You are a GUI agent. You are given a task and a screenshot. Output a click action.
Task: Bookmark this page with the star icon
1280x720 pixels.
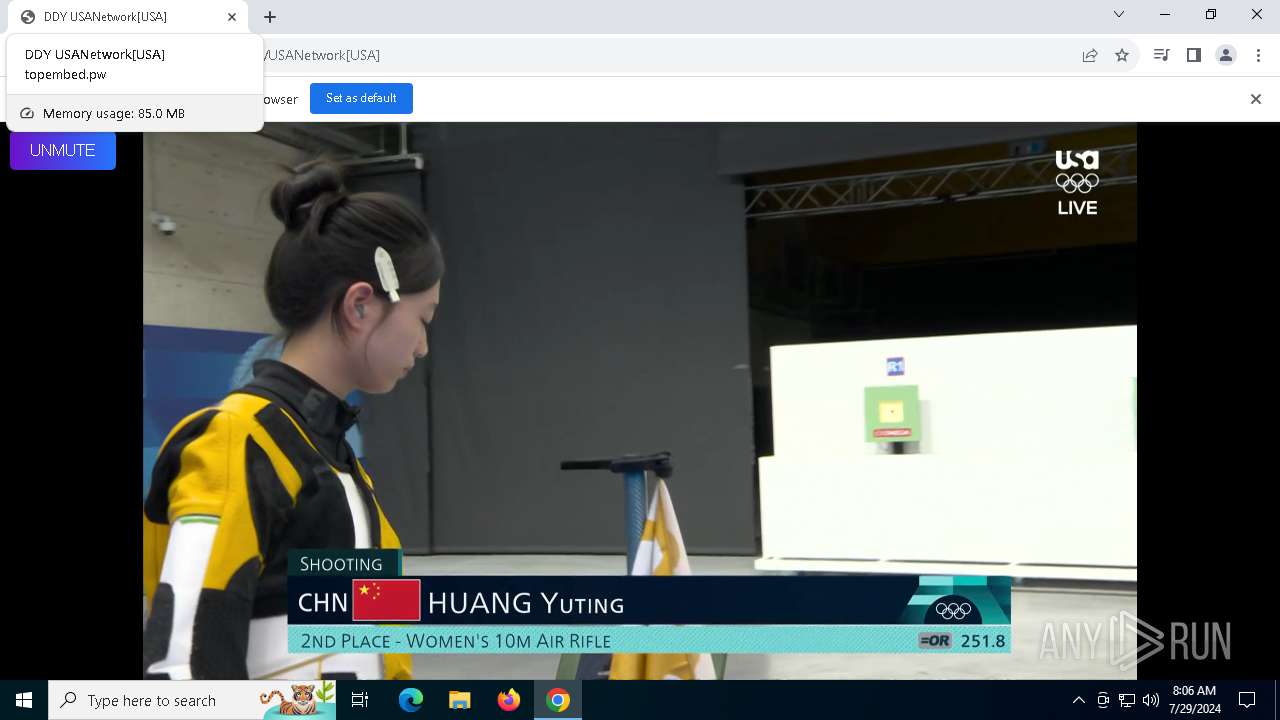(1122, 55)
